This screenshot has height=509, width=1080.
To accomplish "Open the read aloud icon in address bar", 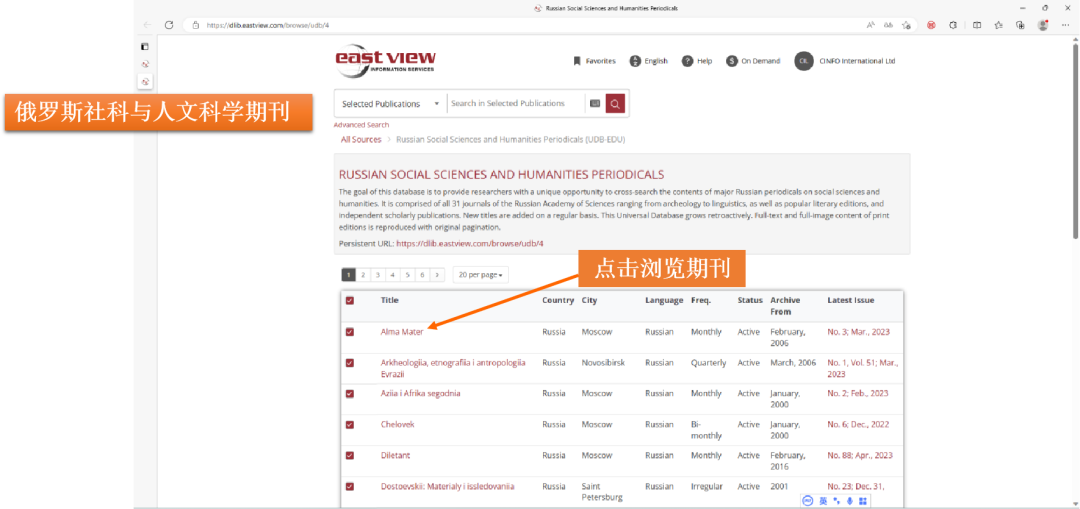I will pyautogui.click(x=871, y=25).
